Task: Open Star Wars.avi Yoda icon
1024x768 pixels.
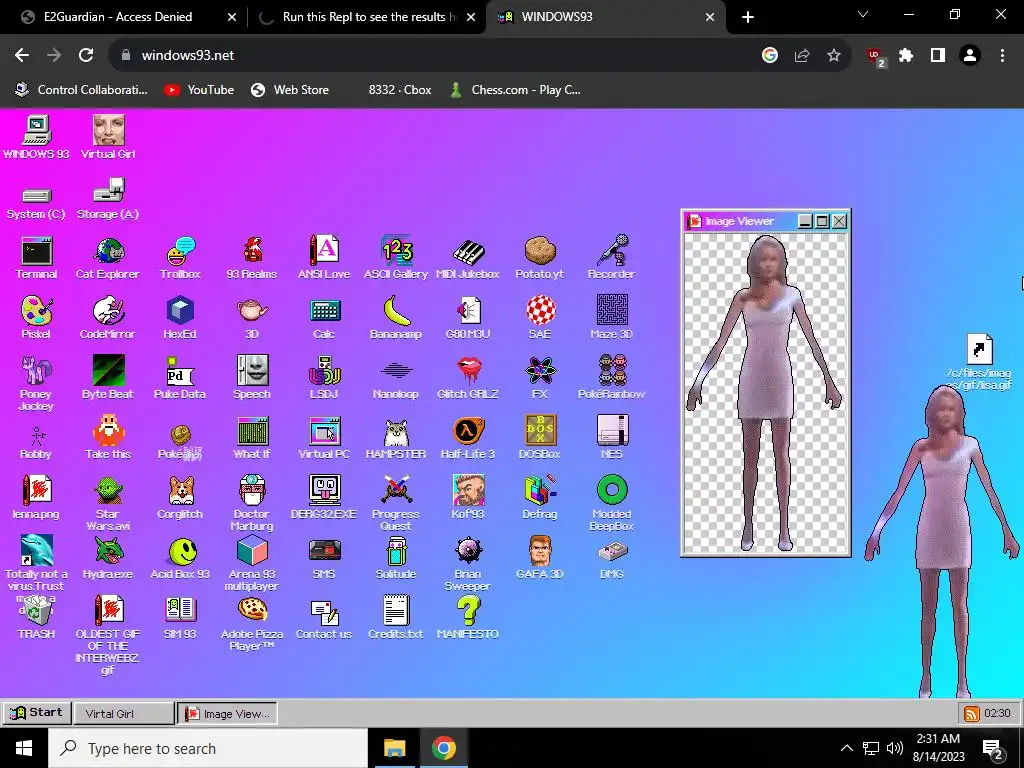Action: pos(108,504)
